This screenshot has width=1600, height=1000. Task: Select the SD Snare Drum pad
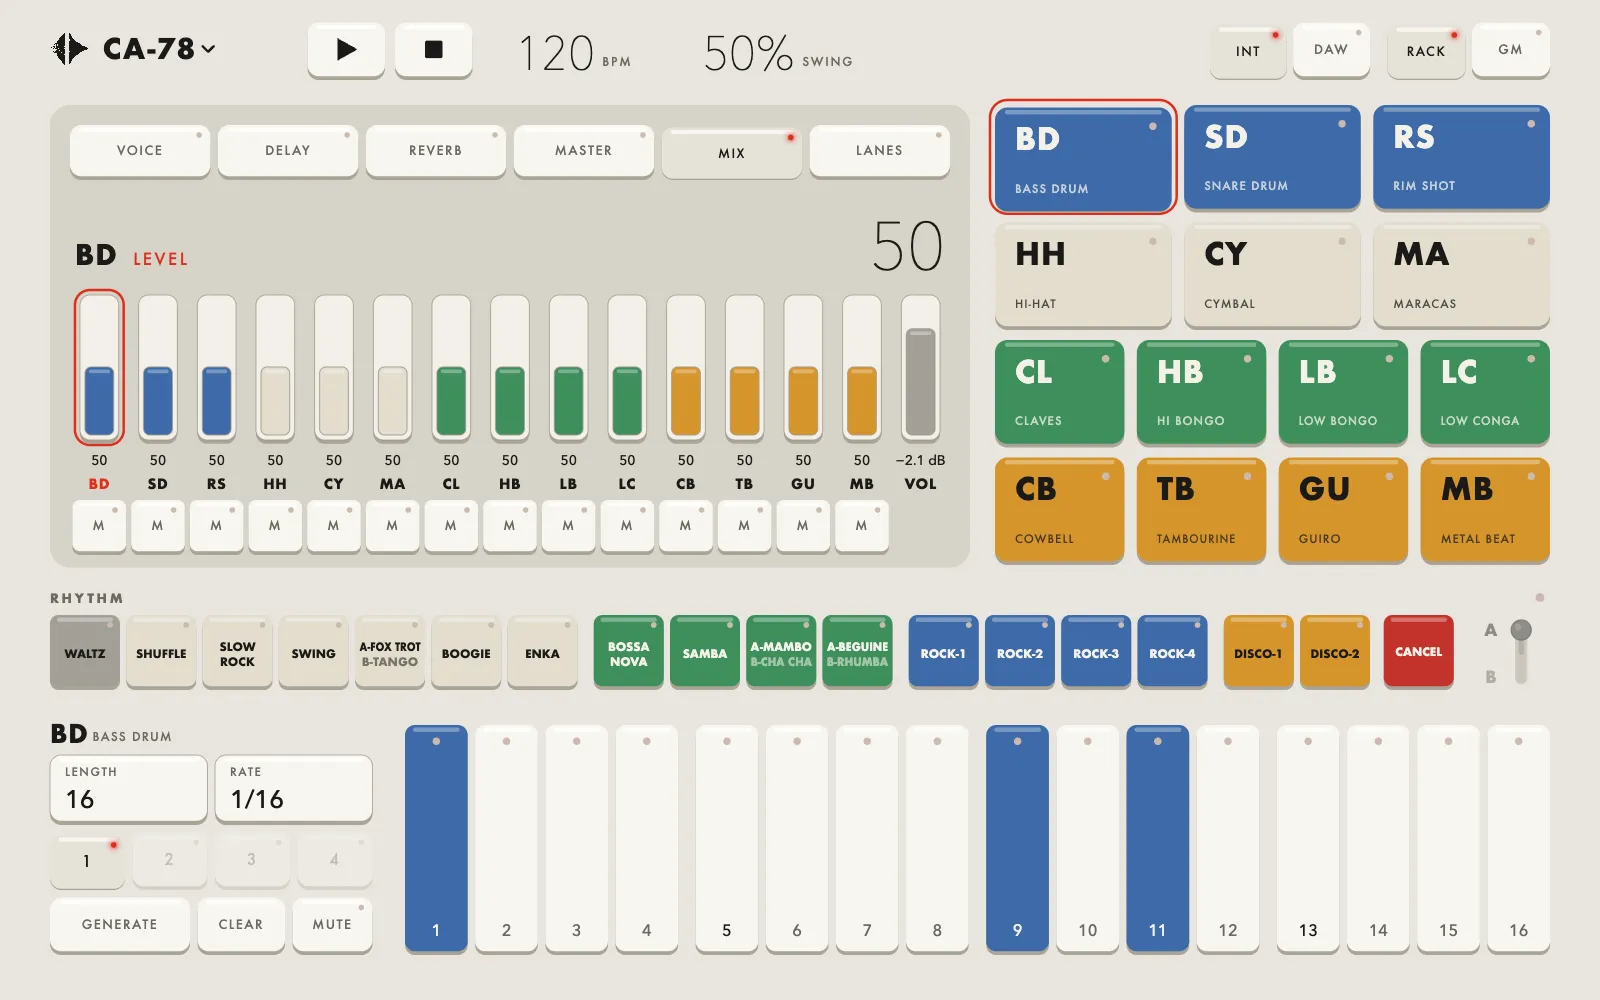coord(1272,157)
